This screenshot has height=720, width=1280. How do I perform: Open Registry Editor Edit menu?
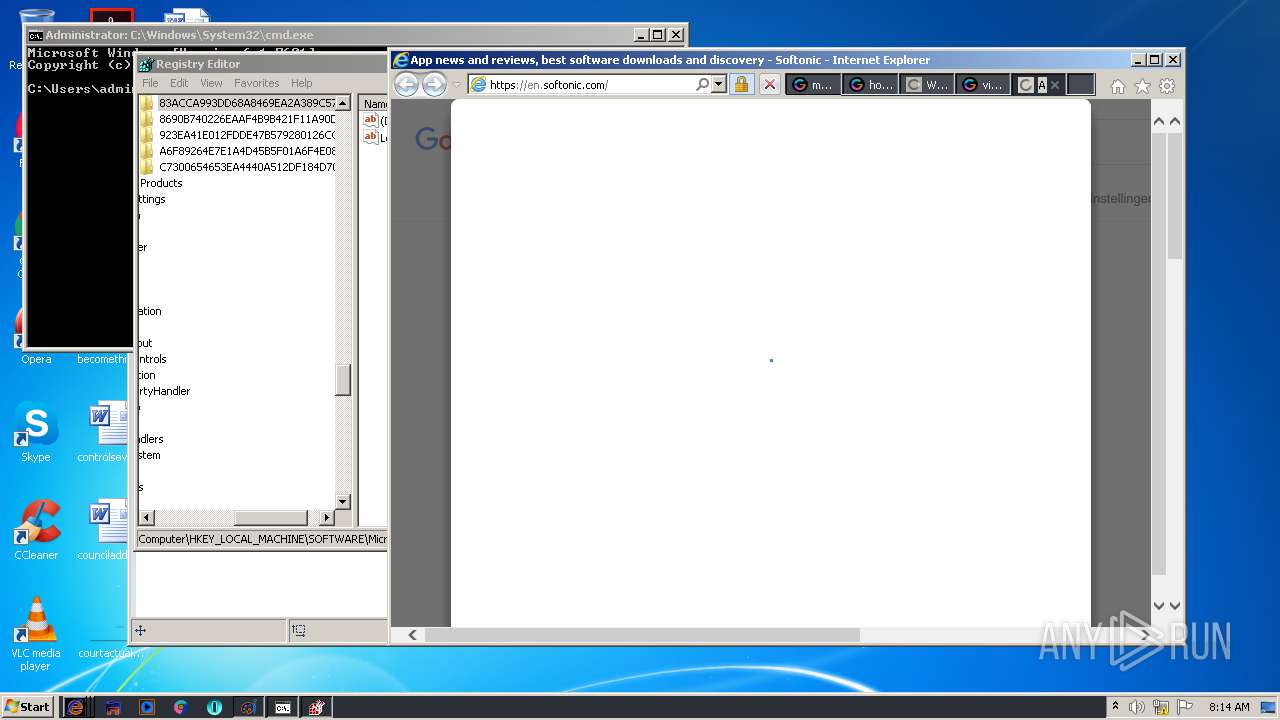click(x=179, y=83)
